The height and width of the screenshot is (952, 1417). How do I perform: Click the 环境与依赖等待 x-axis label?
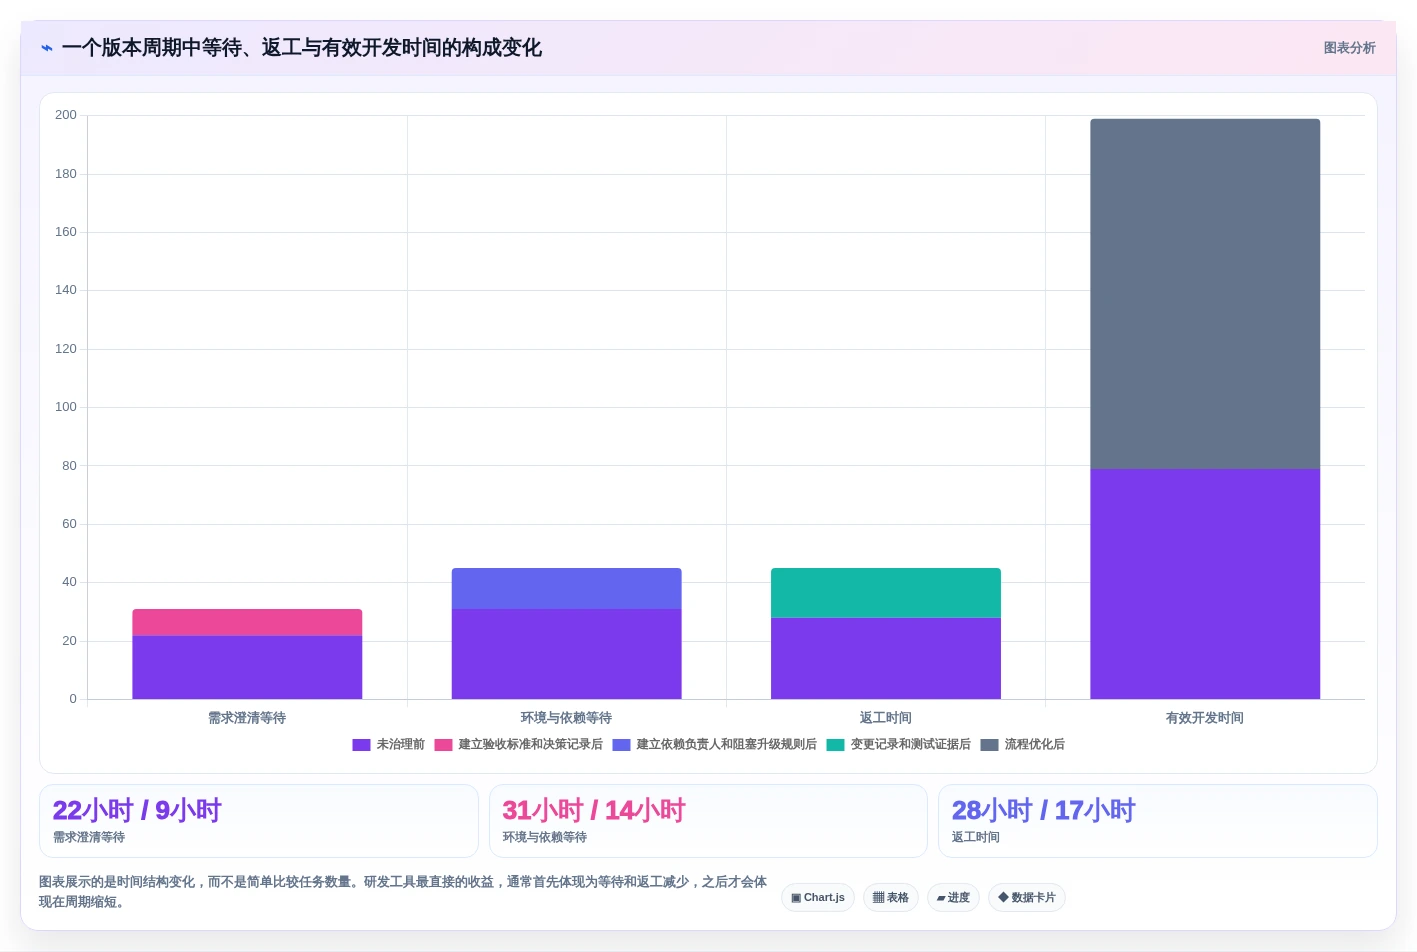click(x=566, y=718)
